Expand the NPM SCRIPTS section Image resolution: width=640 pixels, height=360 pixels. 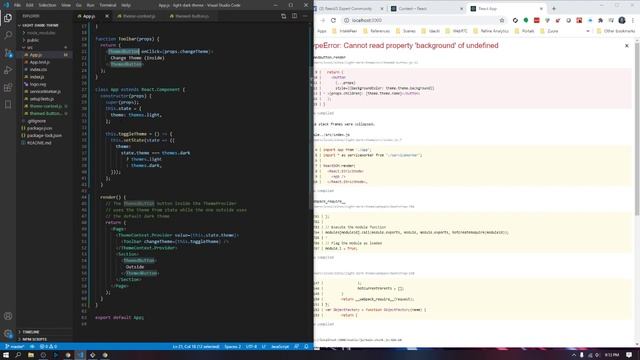33,339
